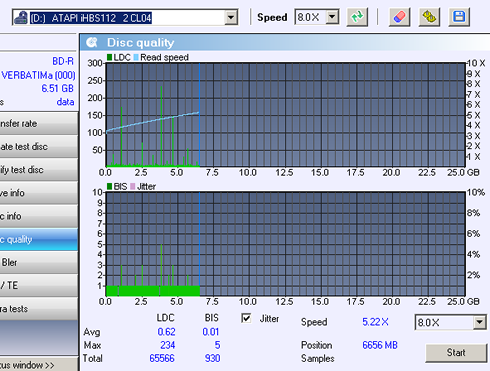
Task: Click the yellow copy disc icon
Action: (x=429, y=17)
